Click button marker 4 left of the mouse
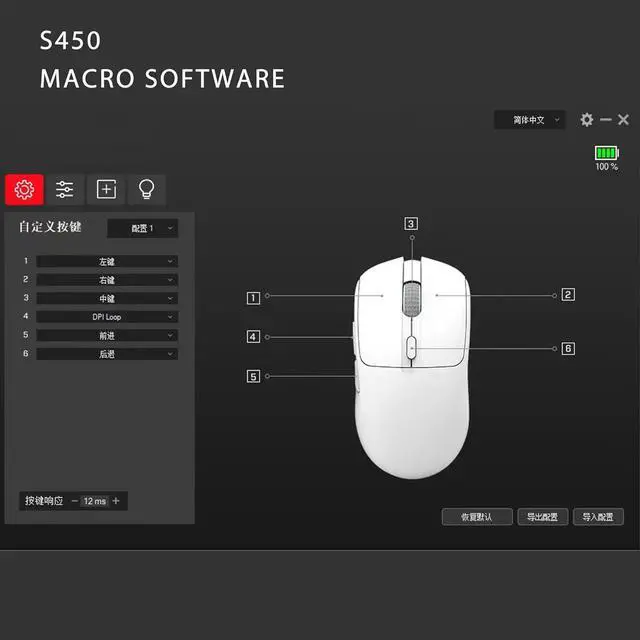The height and width of the screenshot is (640, 640). [253, 337]
